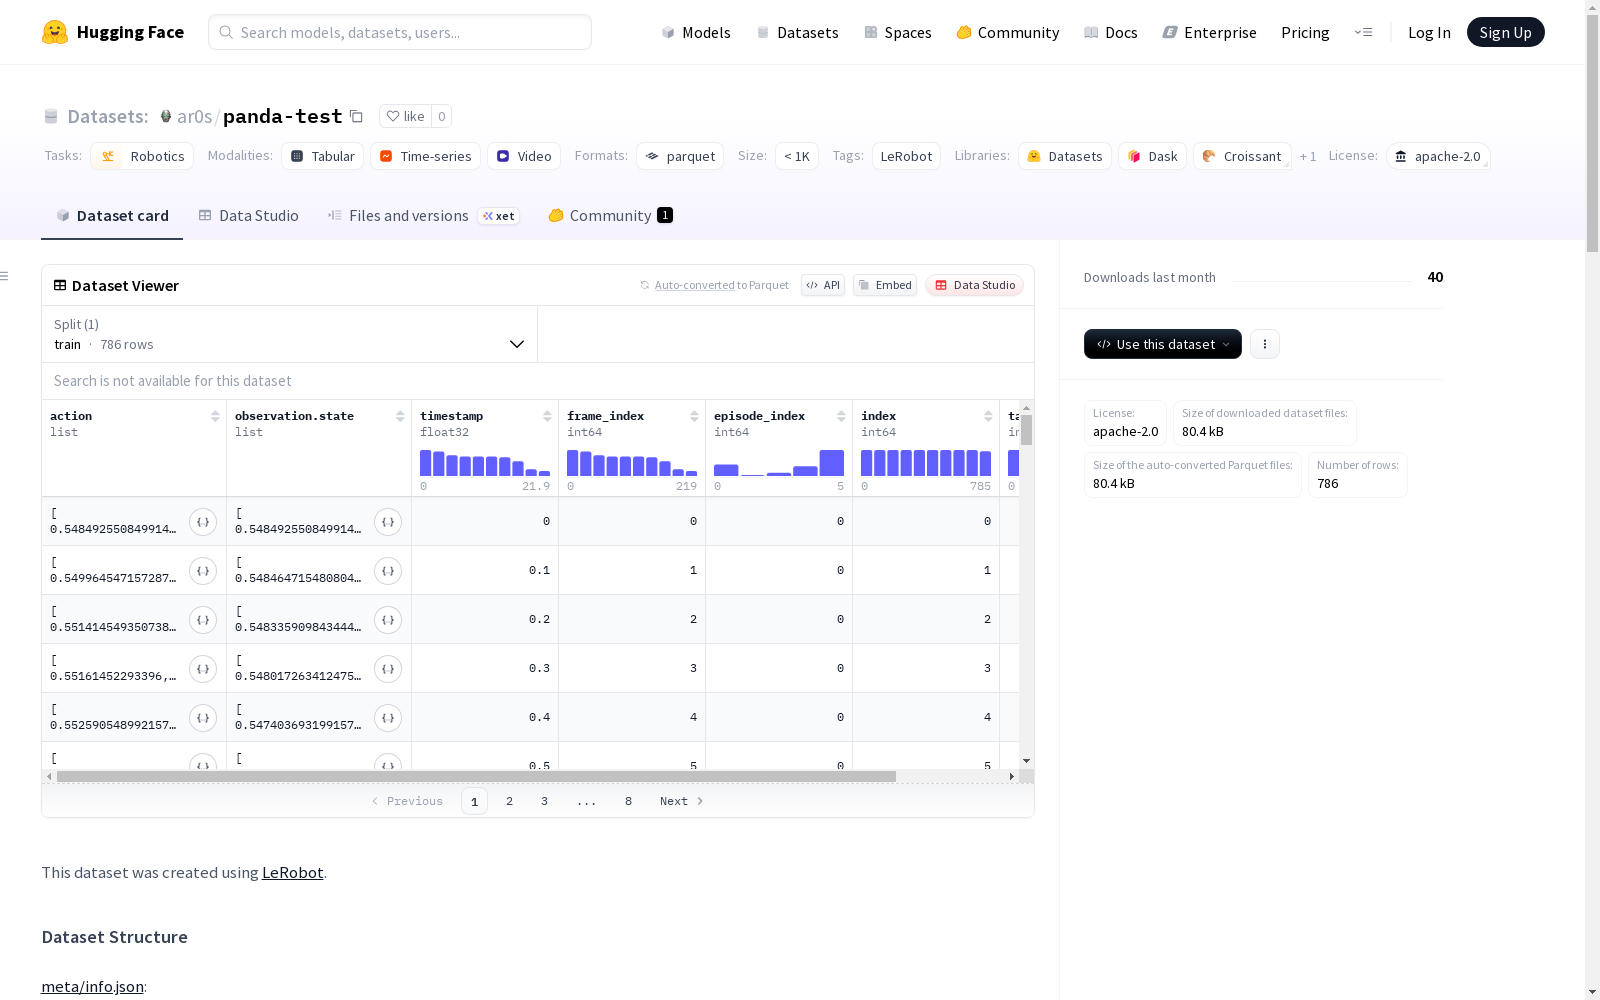Copy dataset name with copy icon
This screenshot has height=1000, width=1600.
tap(356, 116)
